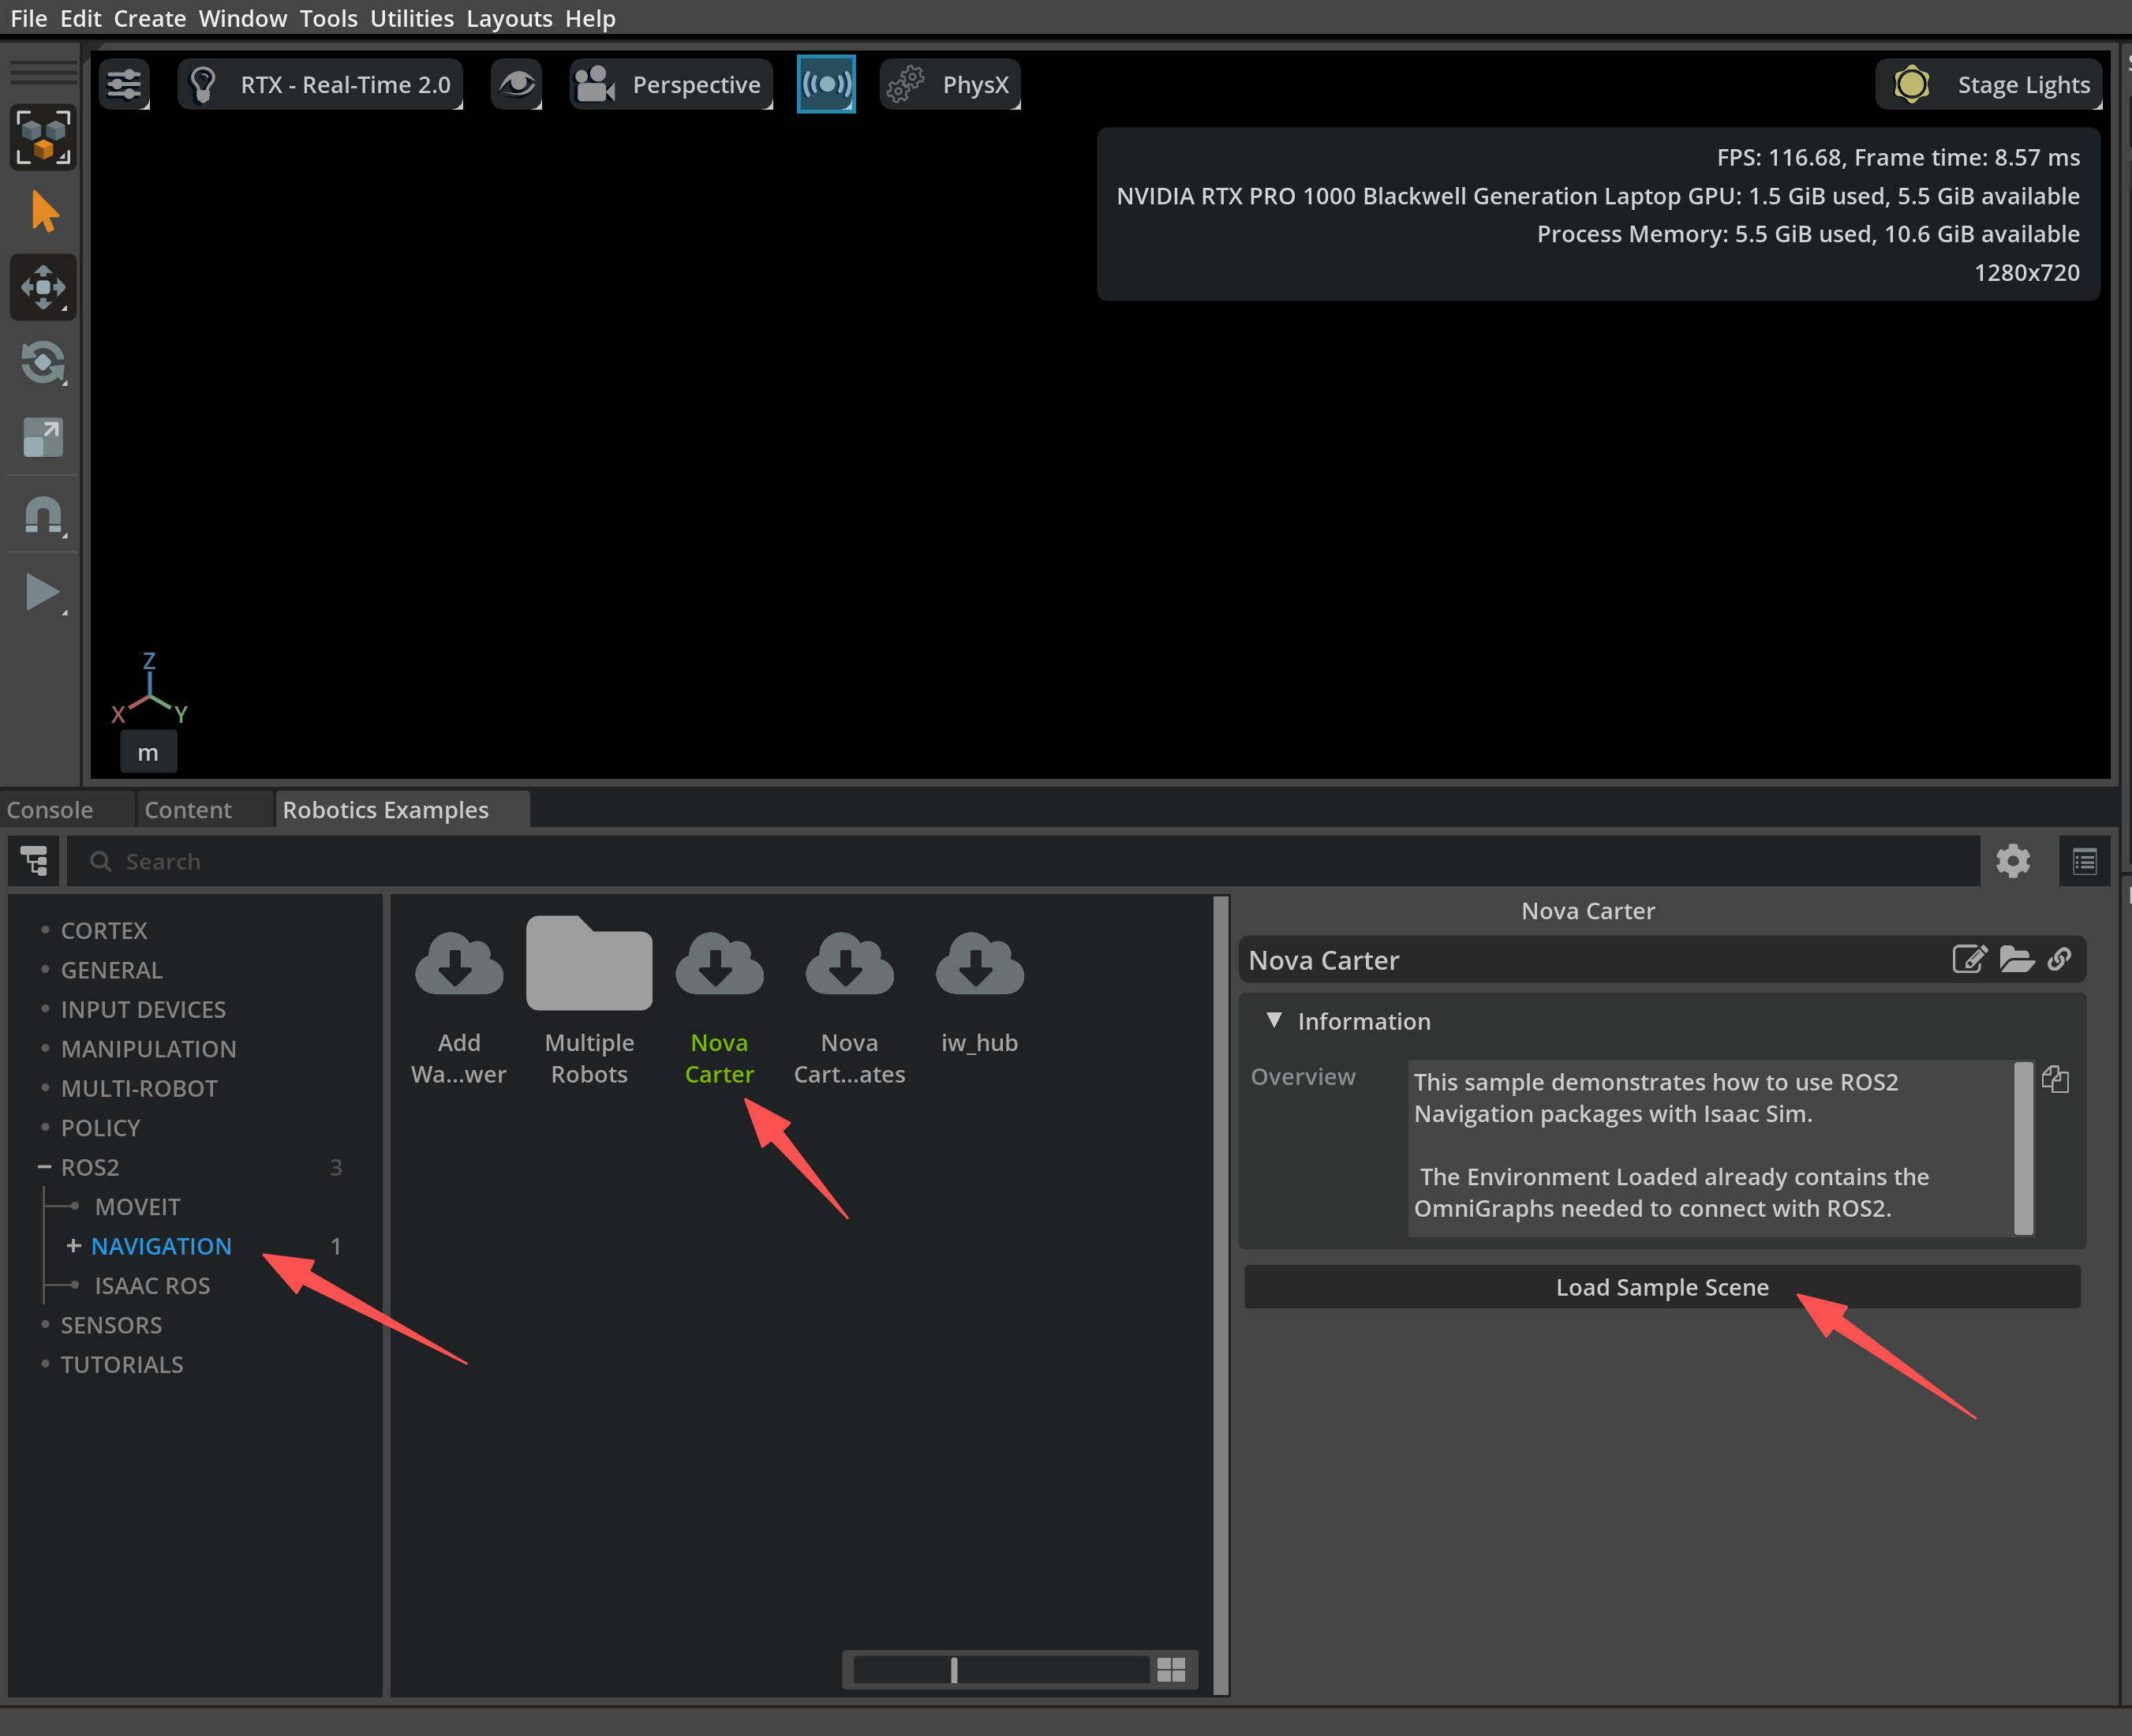Click the grid view icon beside slider
Screen dimensions: 2132x1736
[1171, 1670]
